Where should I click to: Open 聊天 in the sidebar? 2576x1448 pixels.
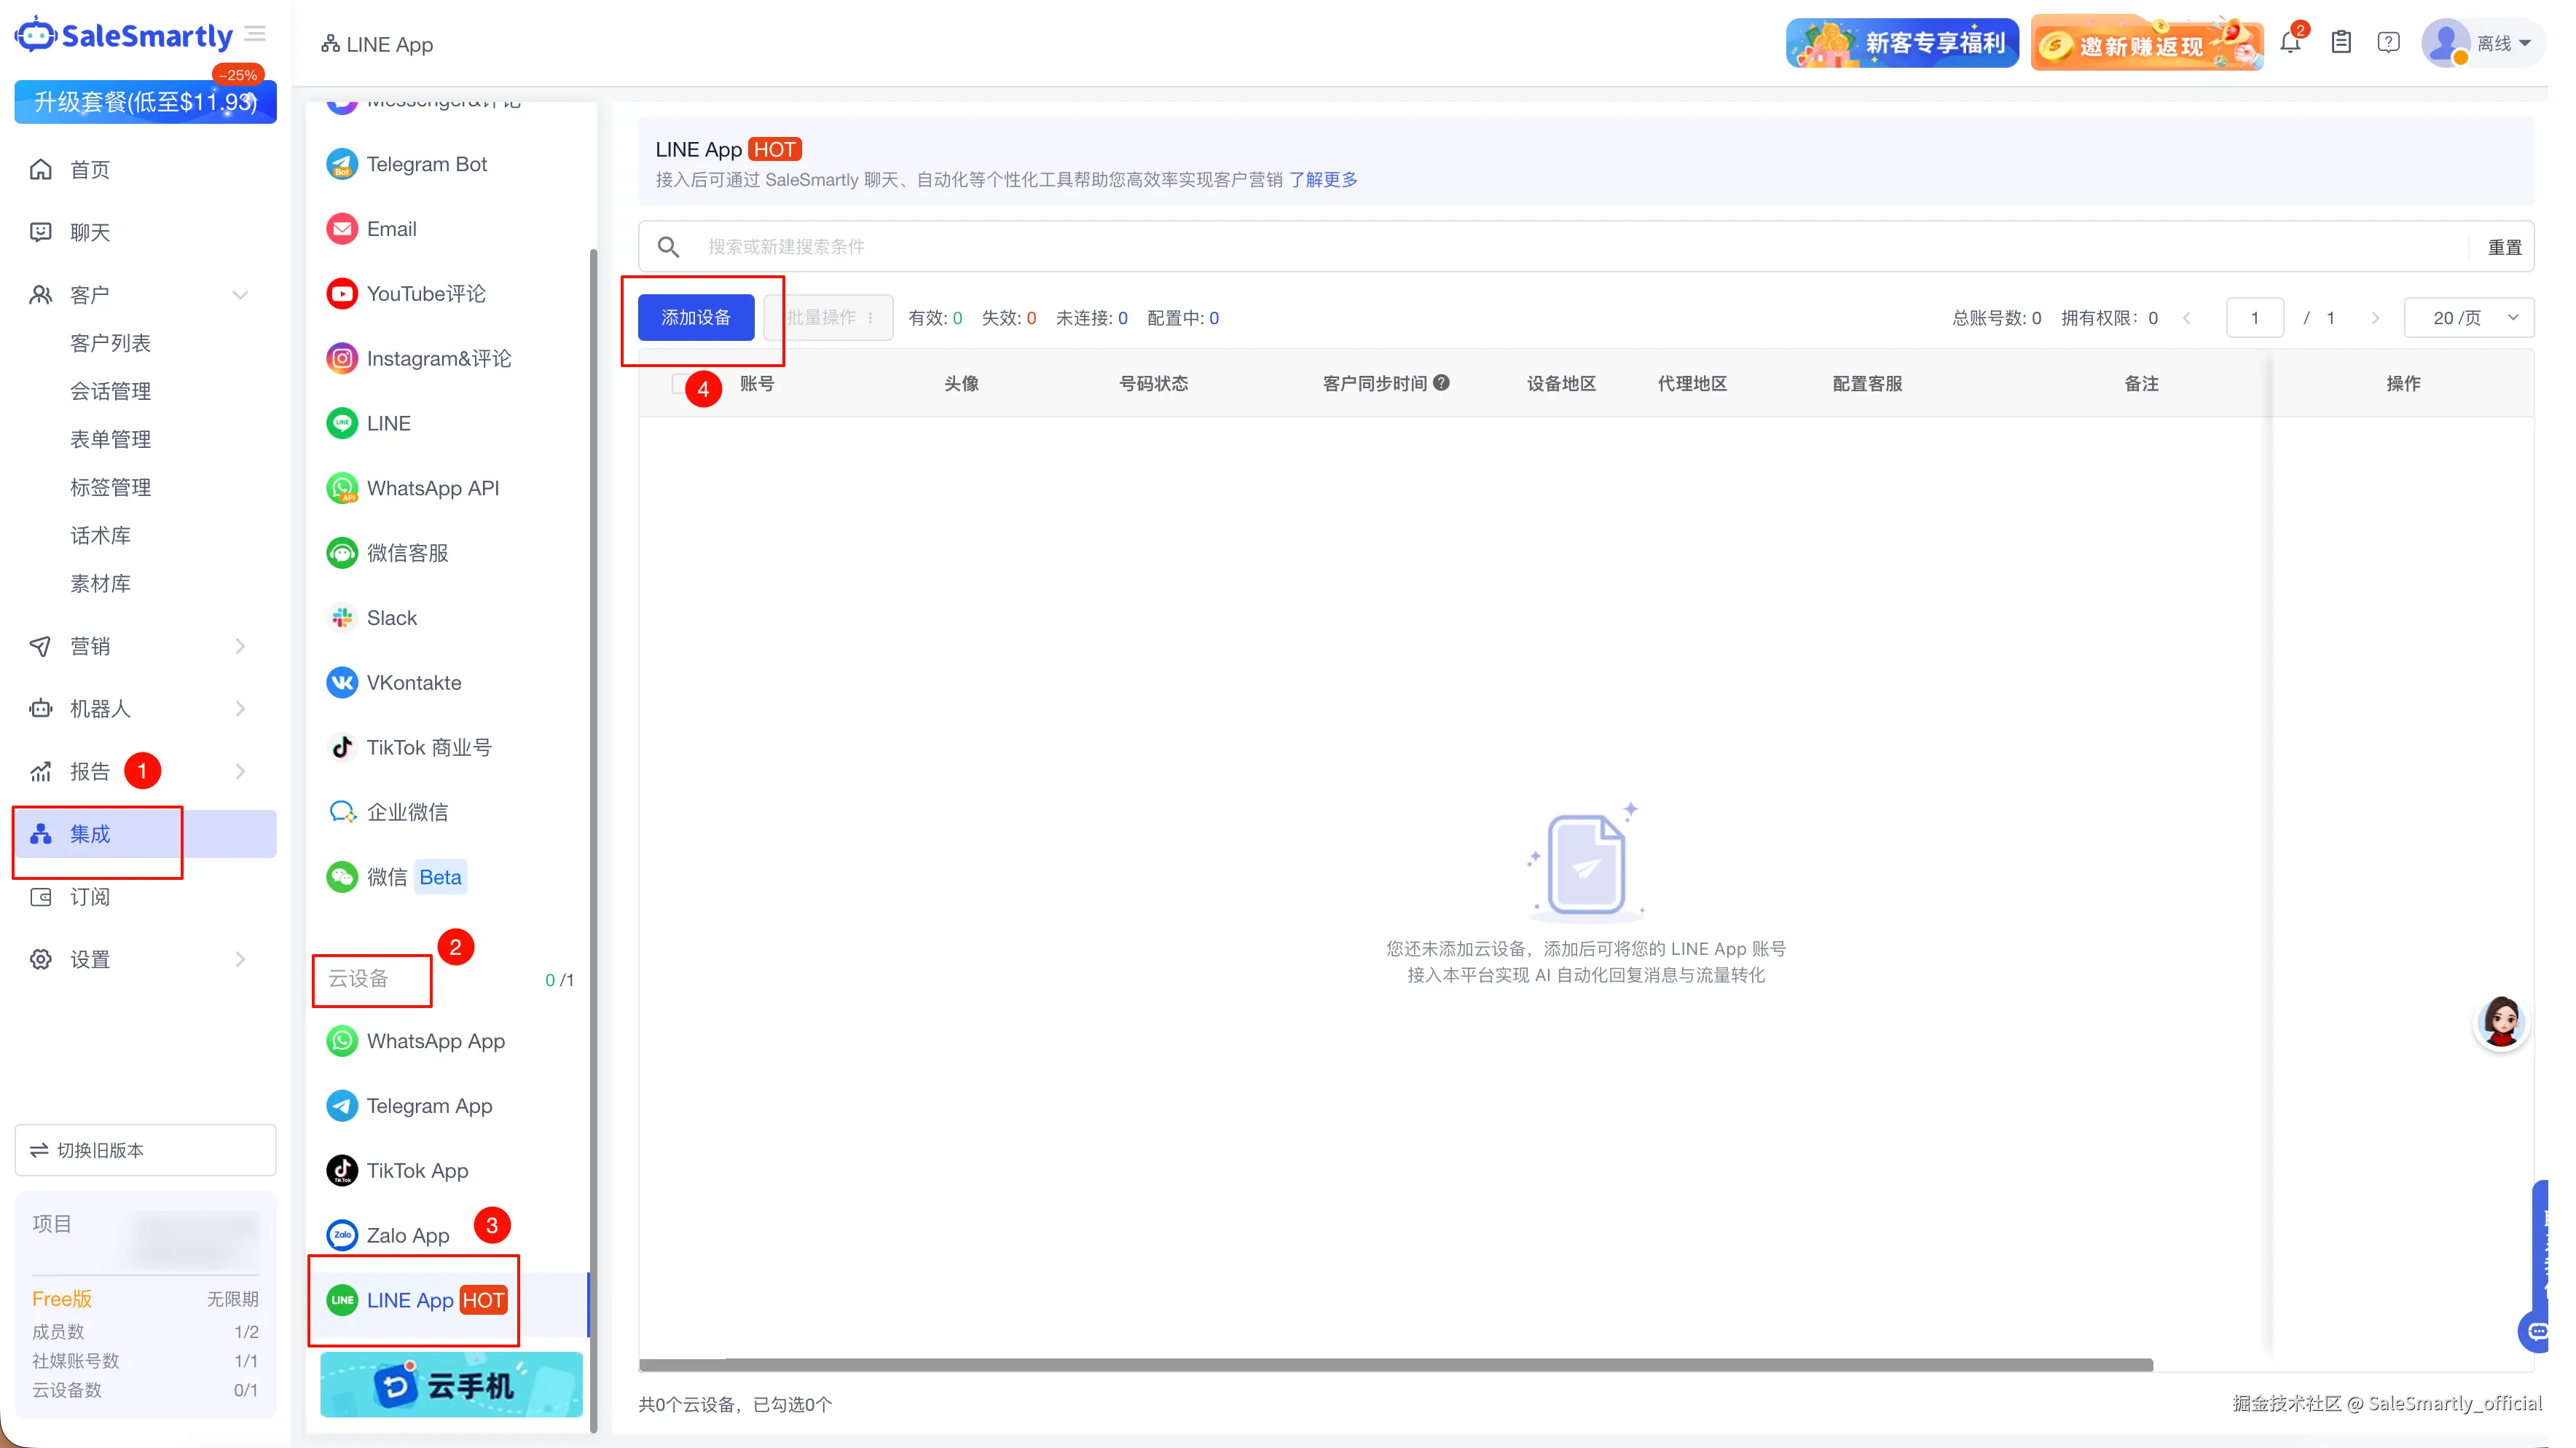pos(90,232)
